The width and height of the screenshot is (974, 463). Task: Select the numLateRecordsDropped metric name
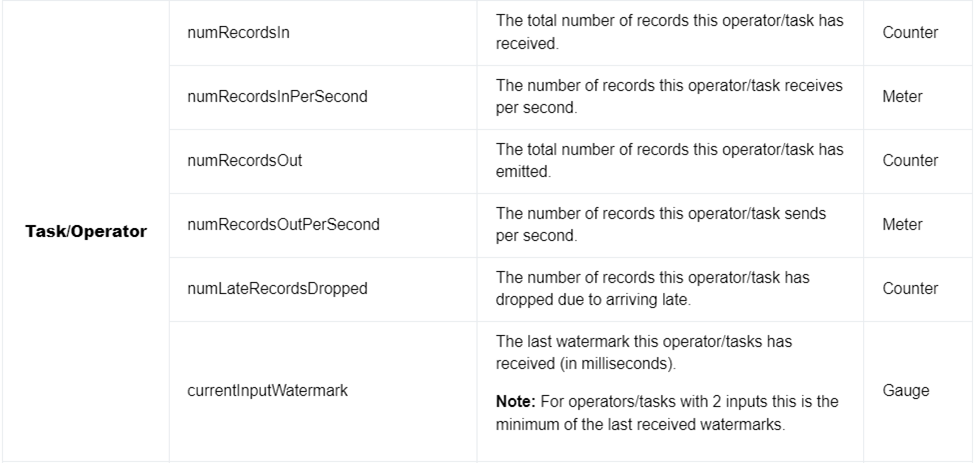tap(277, 289)
